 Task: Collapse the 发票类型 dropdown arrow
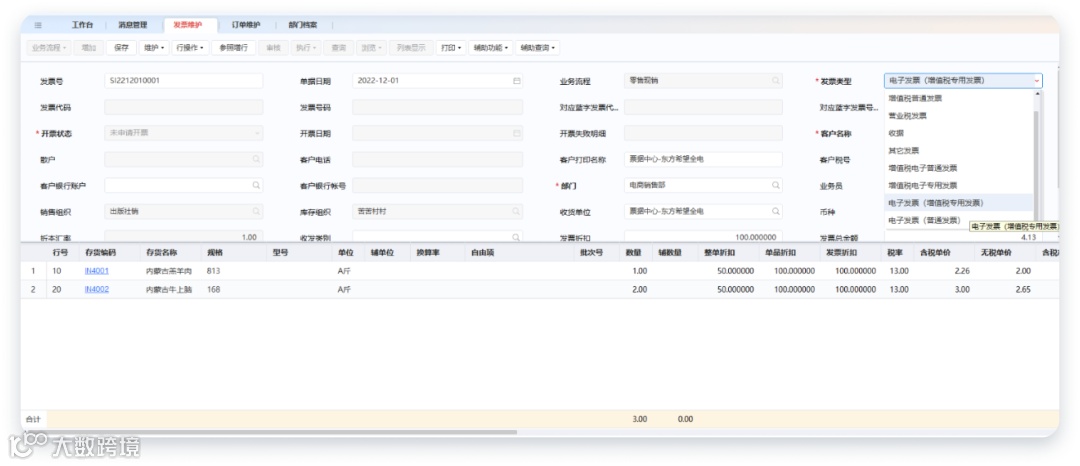pos(1036,81)
